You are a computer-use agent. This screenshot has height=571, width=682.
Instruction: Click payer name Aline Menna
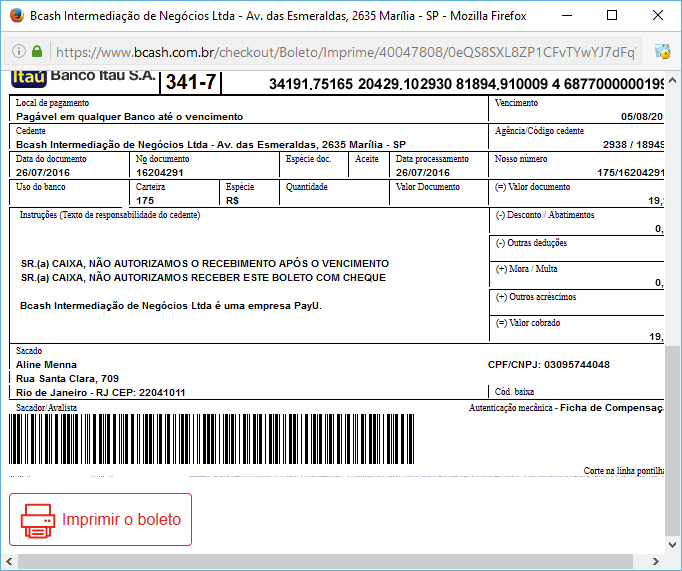point(47,364)
